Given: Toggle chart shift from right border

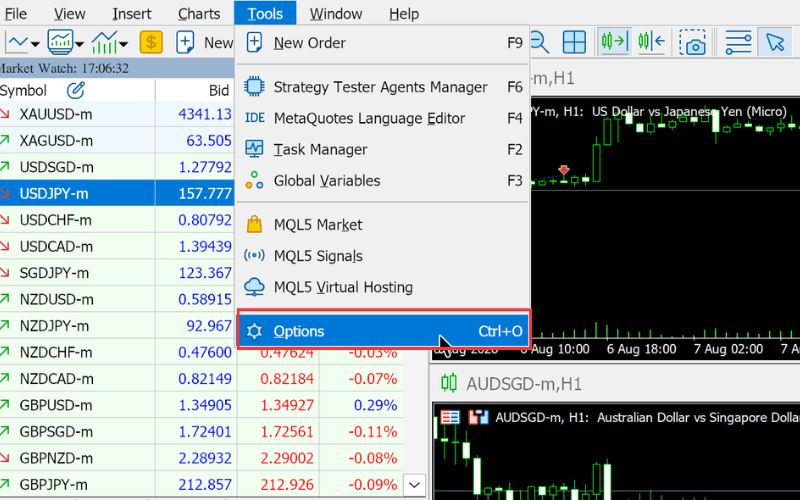Looking at the screenshot, I should tap(652, 42).
